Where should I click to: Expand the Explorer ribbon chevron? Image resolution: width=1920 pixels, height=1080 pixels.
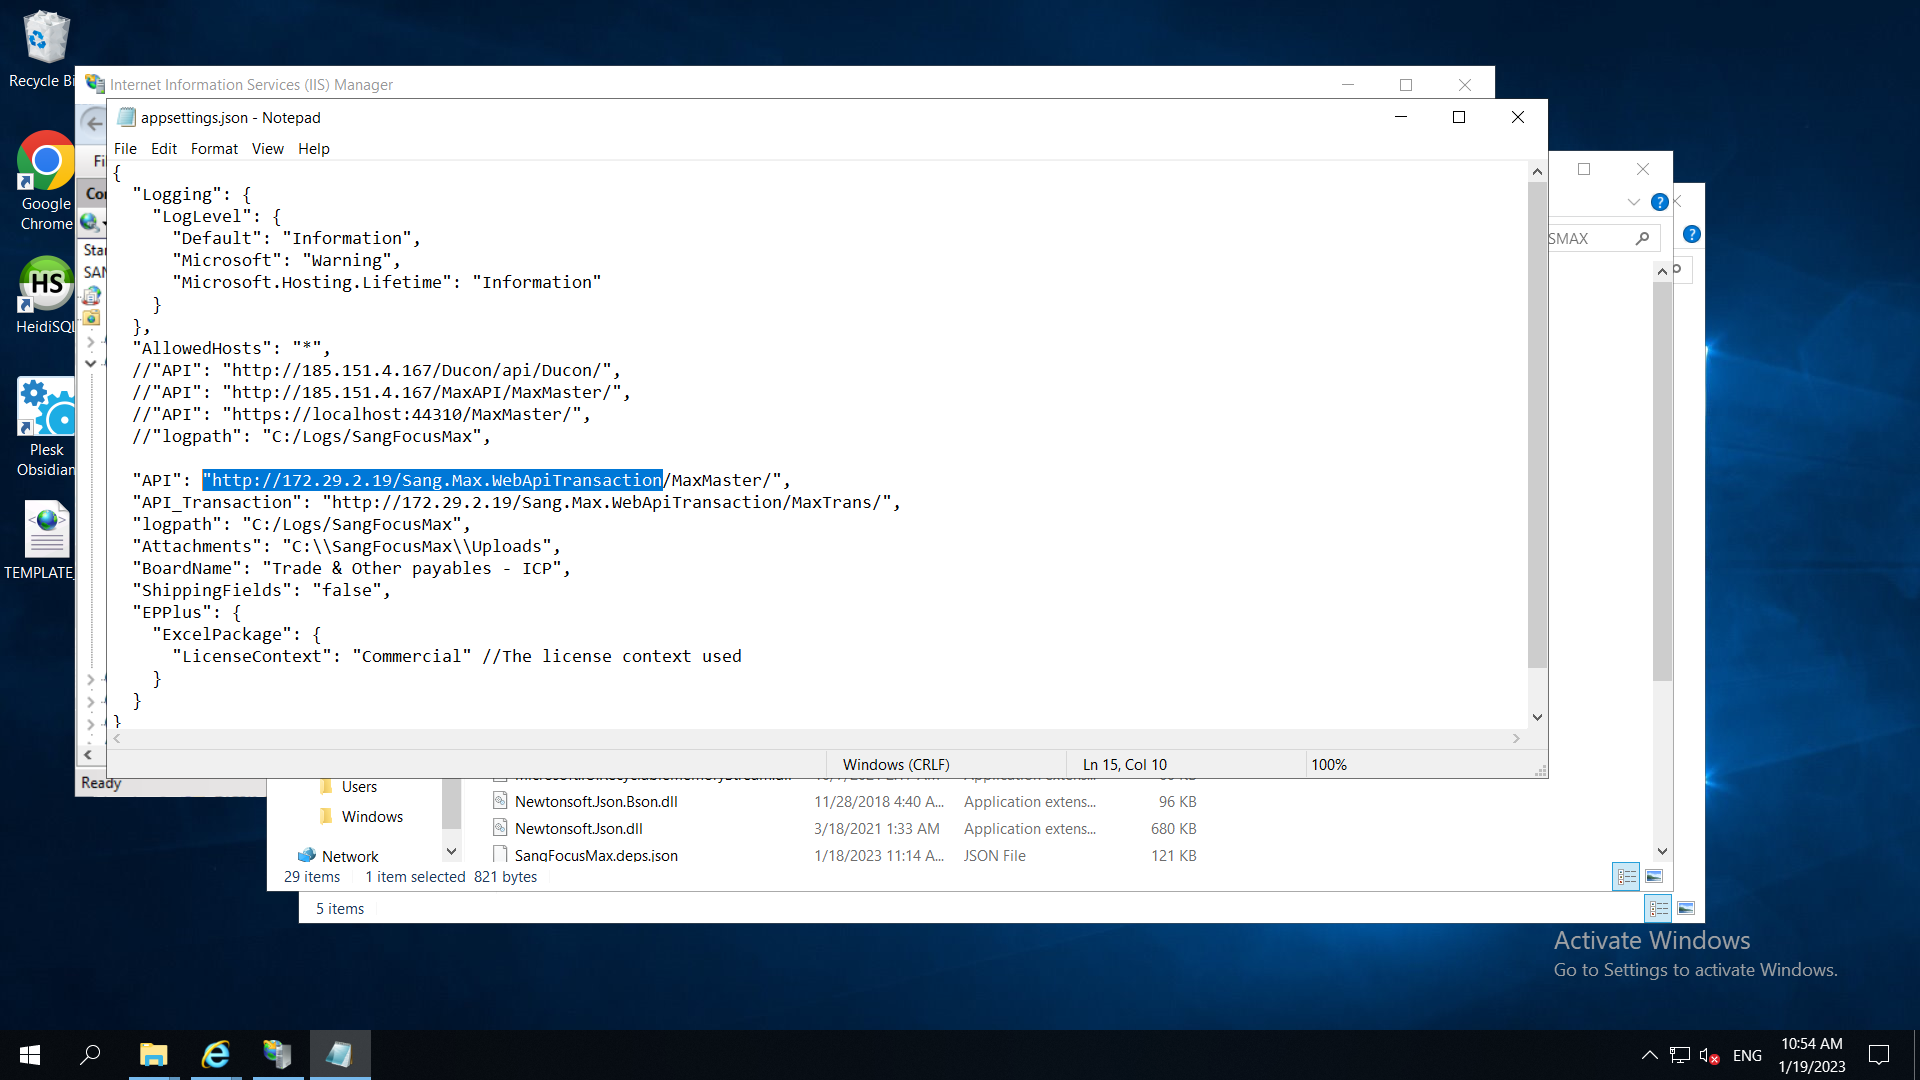tap(1633, 202)
